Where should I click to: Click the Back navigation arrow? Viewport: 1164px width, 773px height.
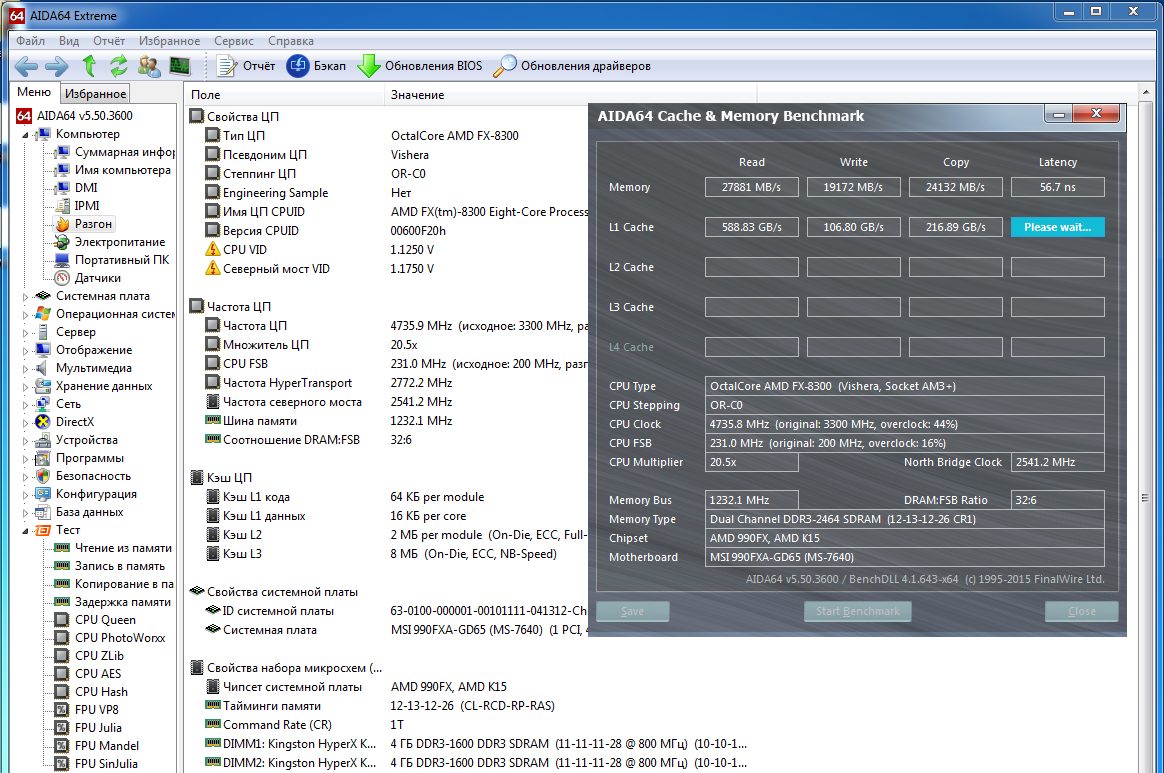[26, 66]
